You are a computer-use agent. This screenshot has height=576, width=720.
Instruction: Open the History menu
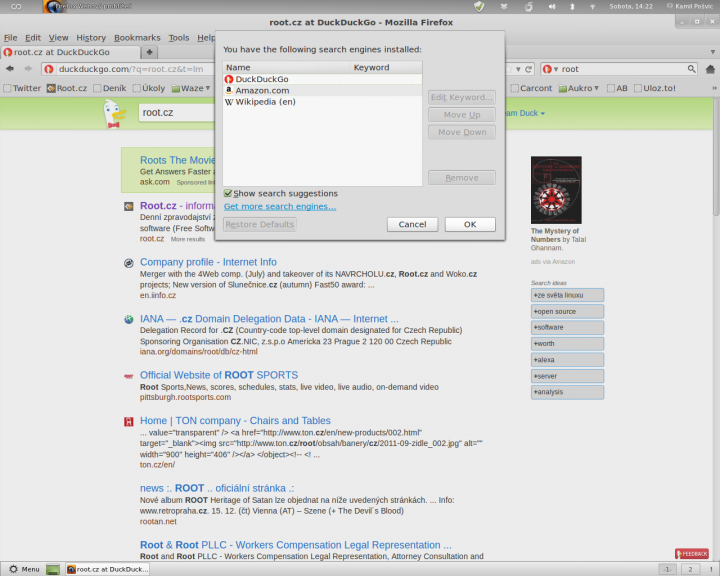click(x=91, y=38)
